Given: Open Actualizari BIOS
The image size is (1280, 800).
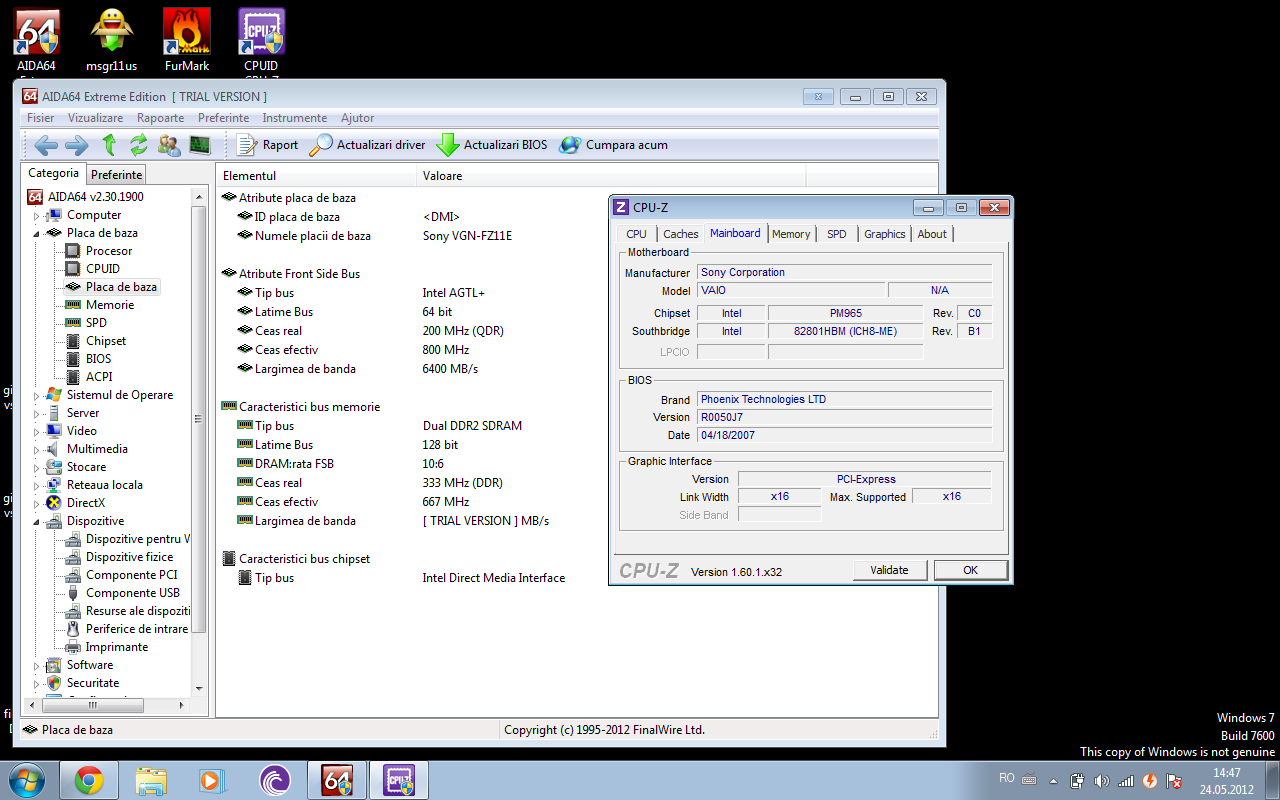Looking at the screenshot, I should click(x=492, y=145).
